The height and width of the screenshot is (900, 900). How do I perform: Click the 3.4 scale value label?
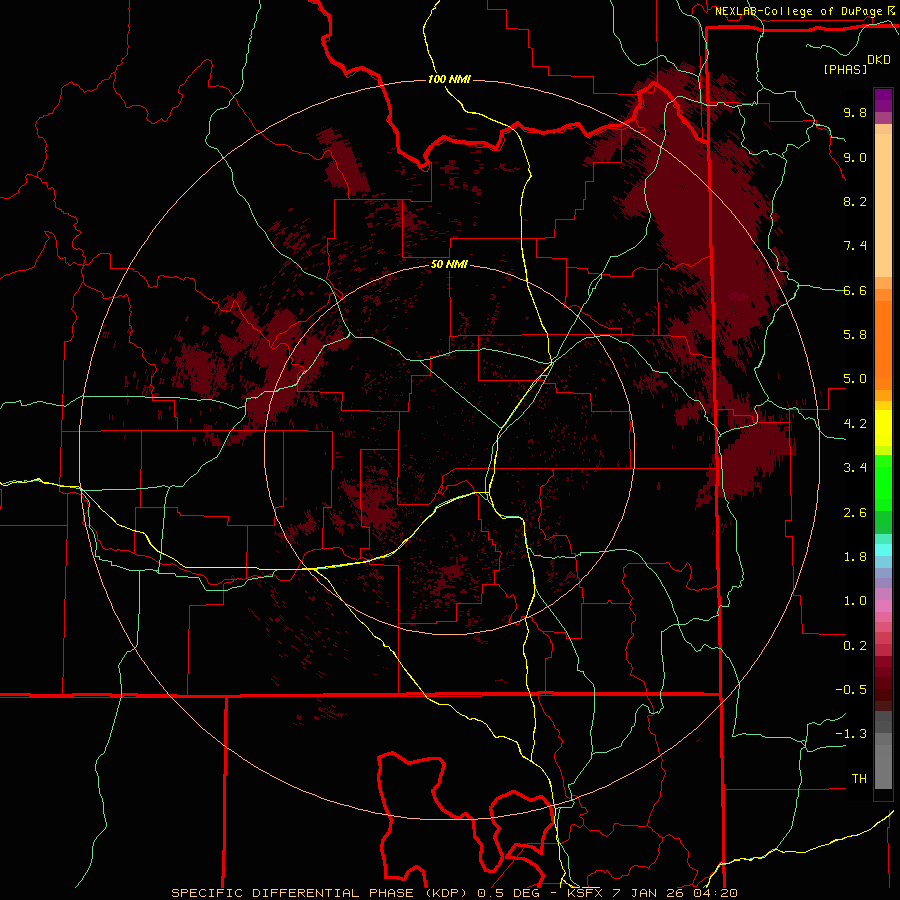(x=855, y=468)
